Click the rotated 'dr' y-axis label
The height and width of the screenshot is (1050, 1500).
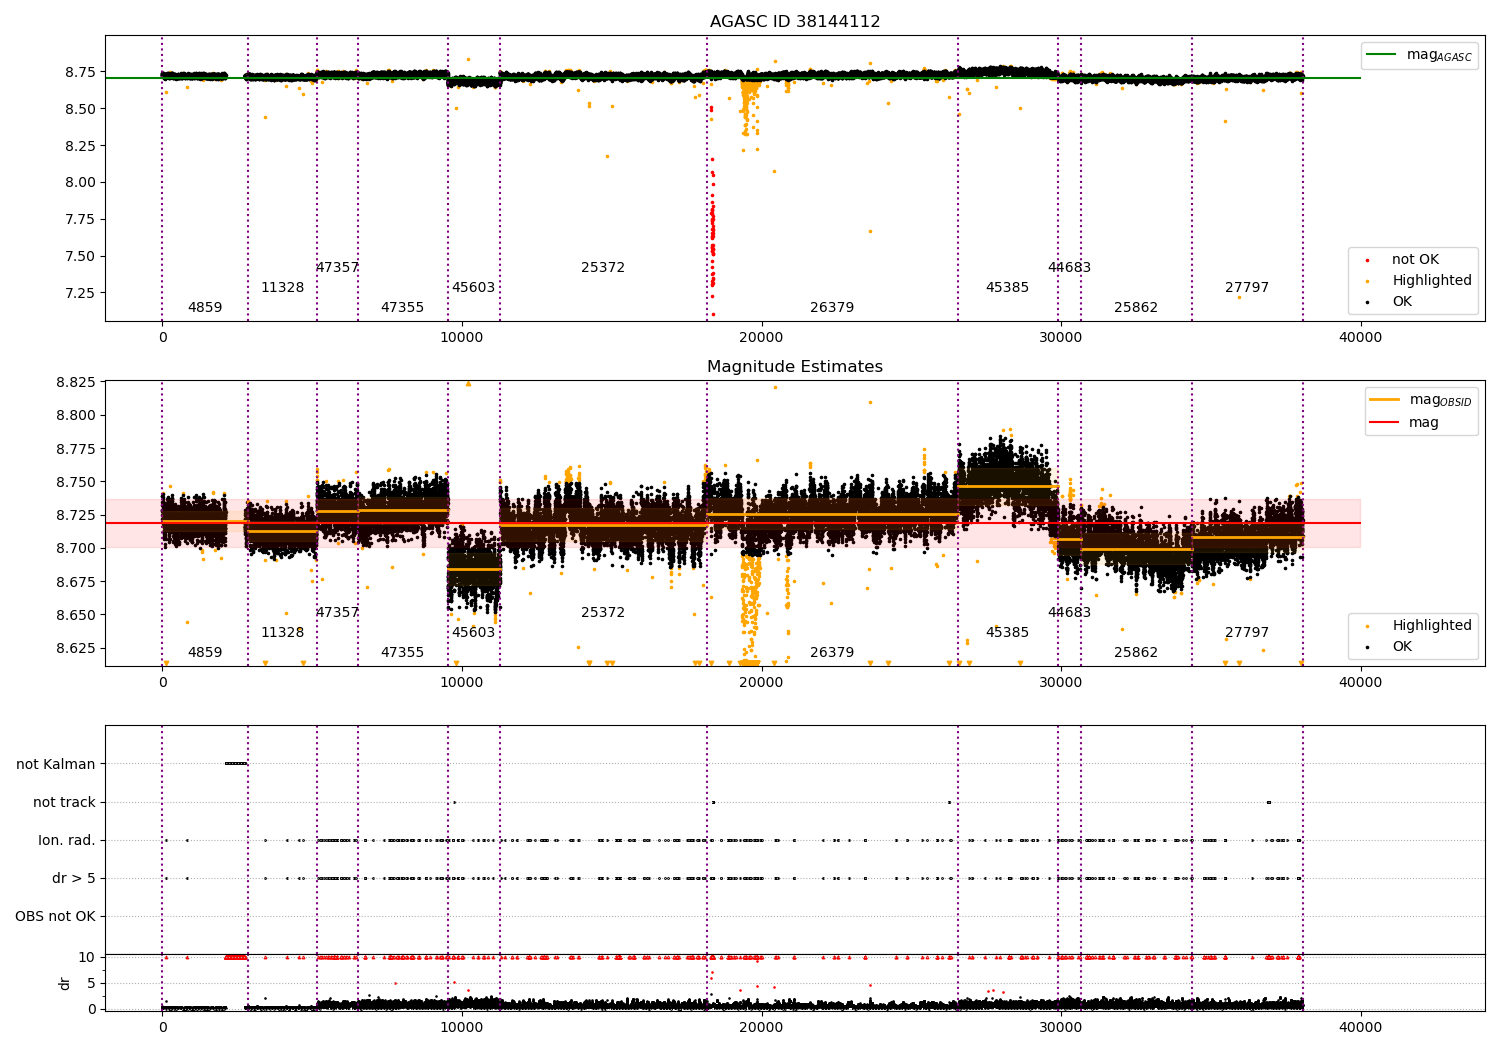65,983
